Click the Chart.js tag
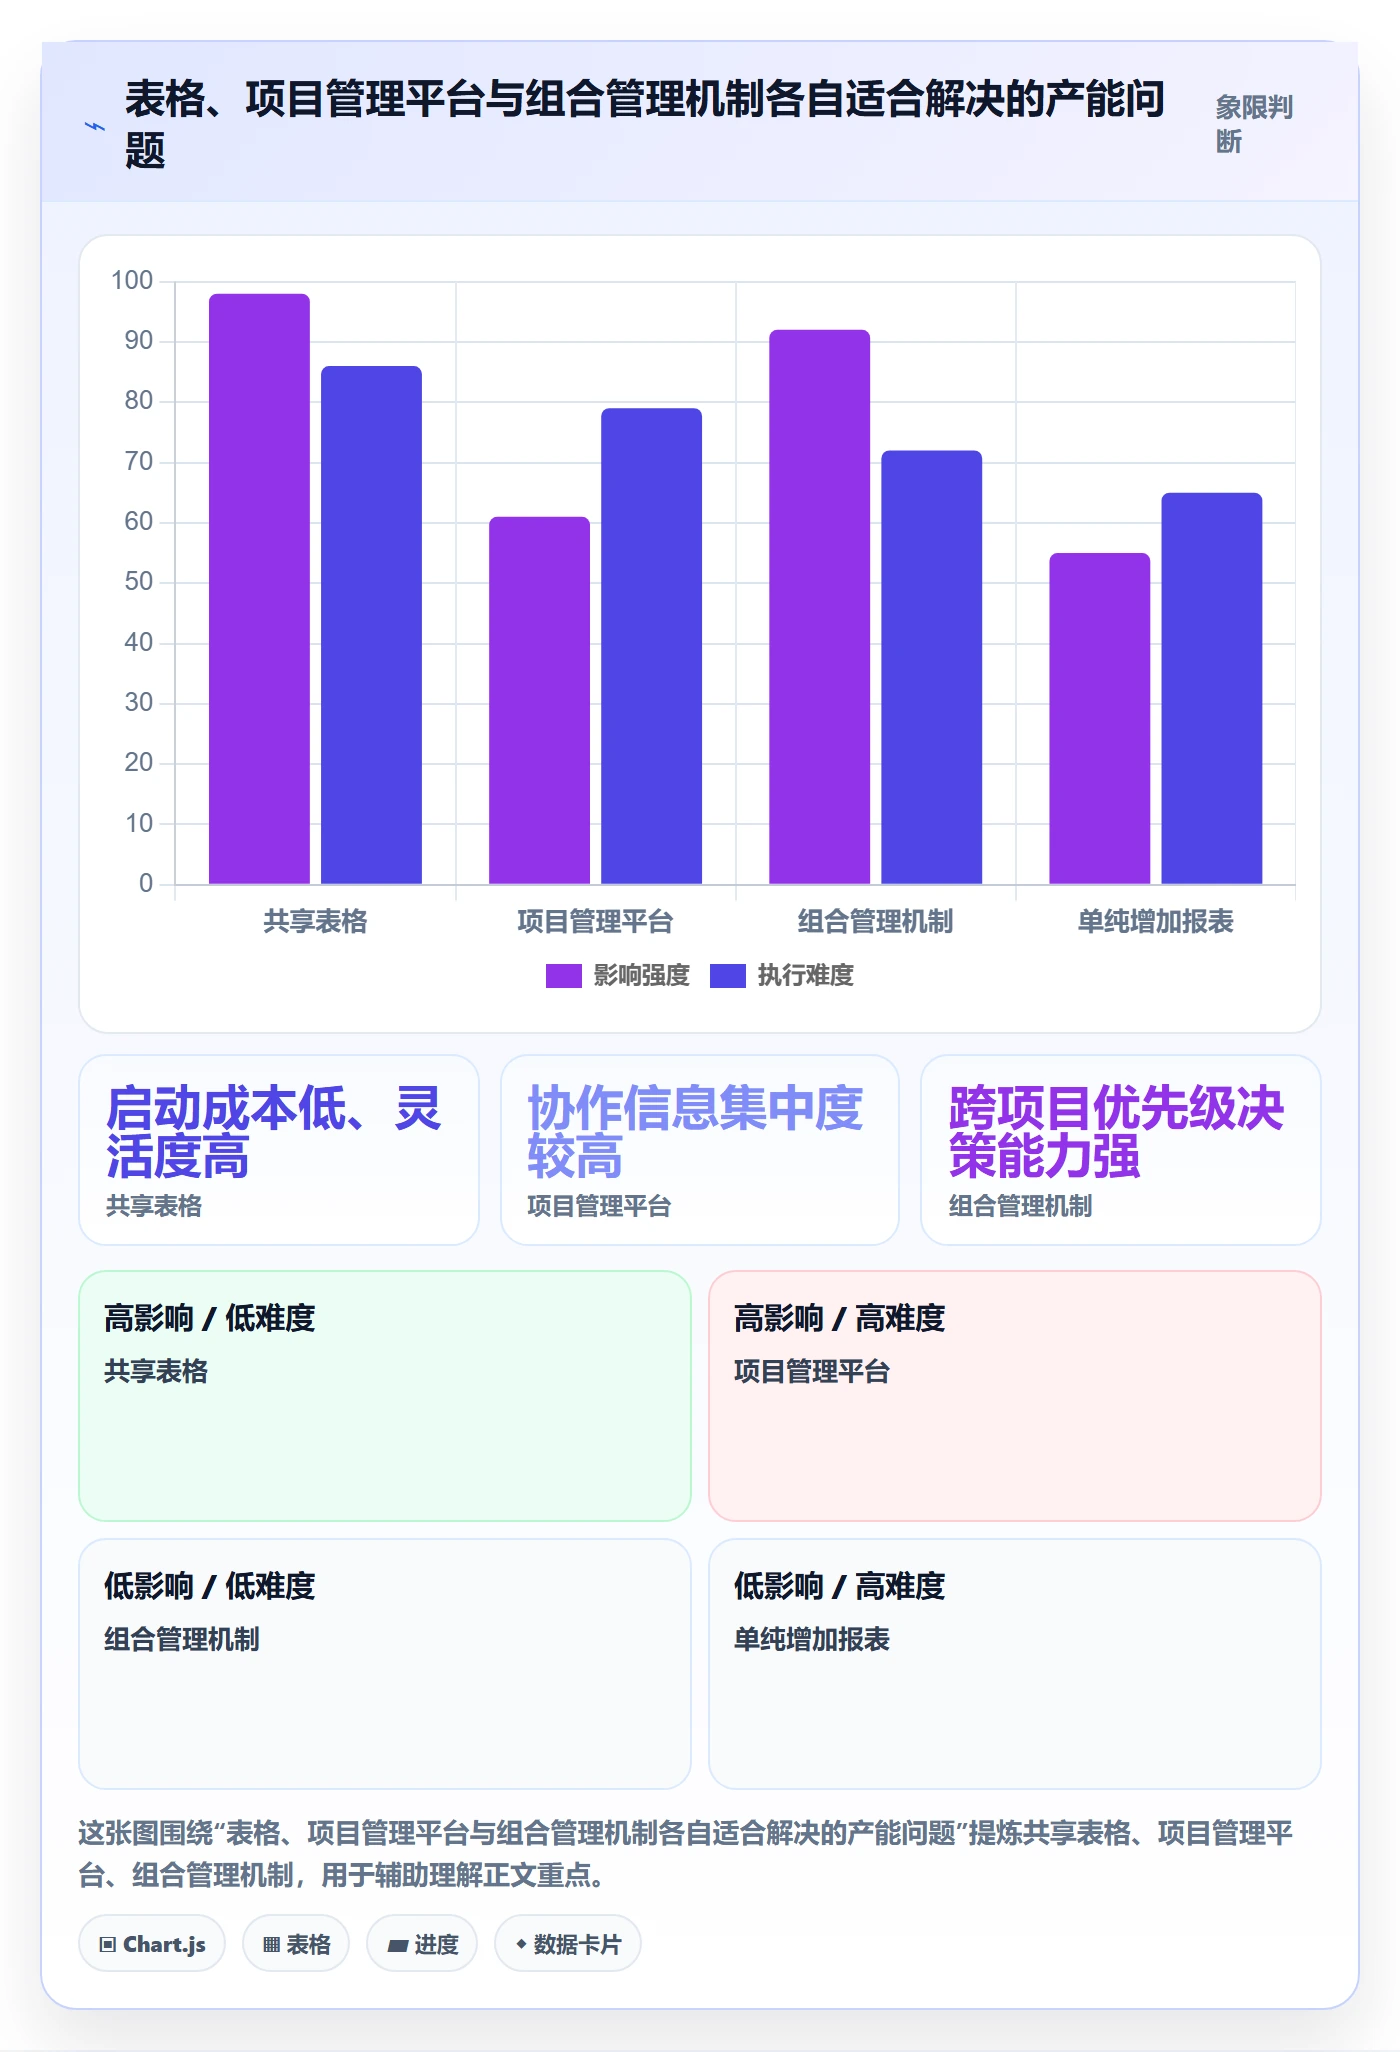This screenshot has width=1400, height=2052. 152,1944
